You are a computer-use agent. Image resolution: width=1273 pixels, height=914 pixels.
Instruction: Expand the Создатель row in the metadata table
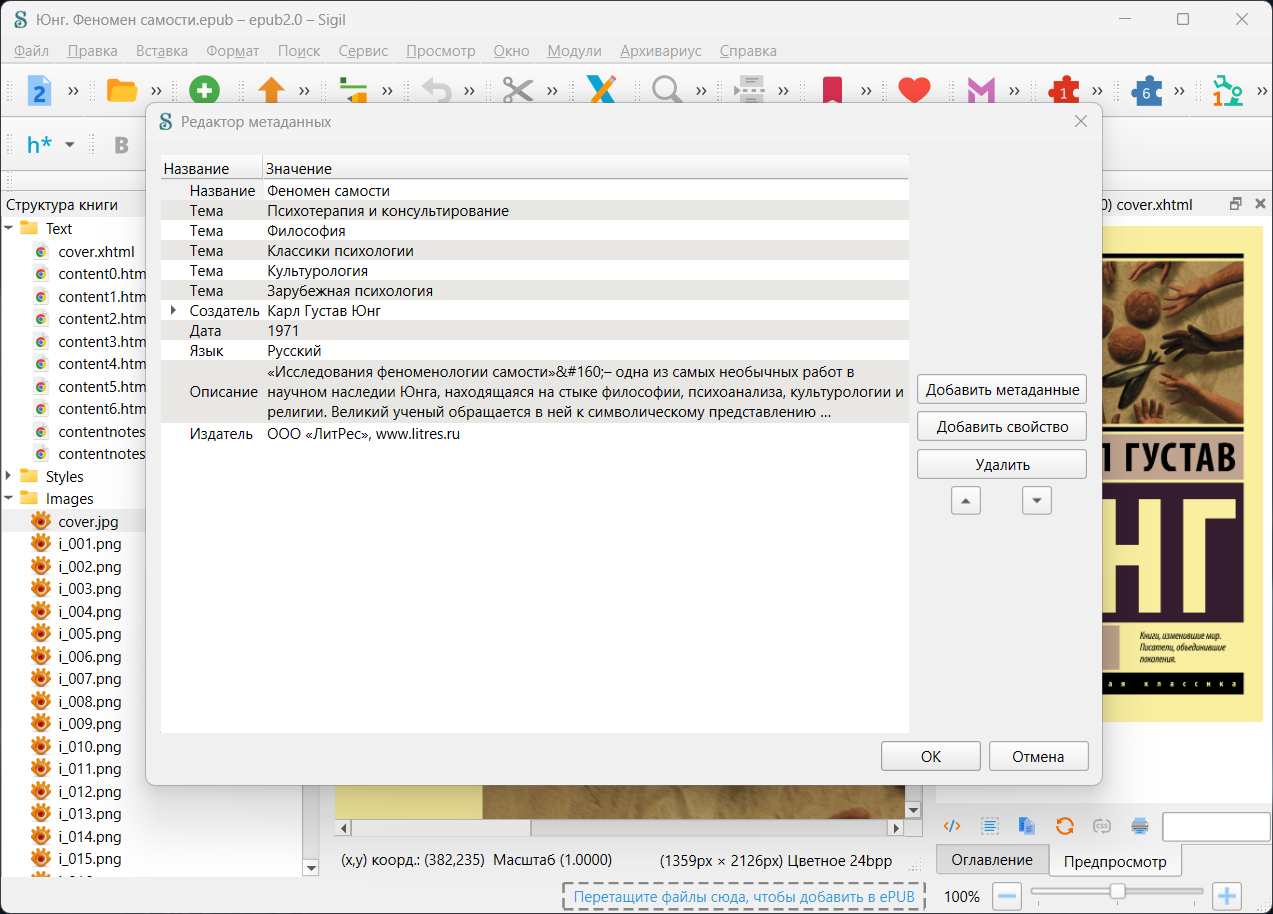click(x=175, y=311)
